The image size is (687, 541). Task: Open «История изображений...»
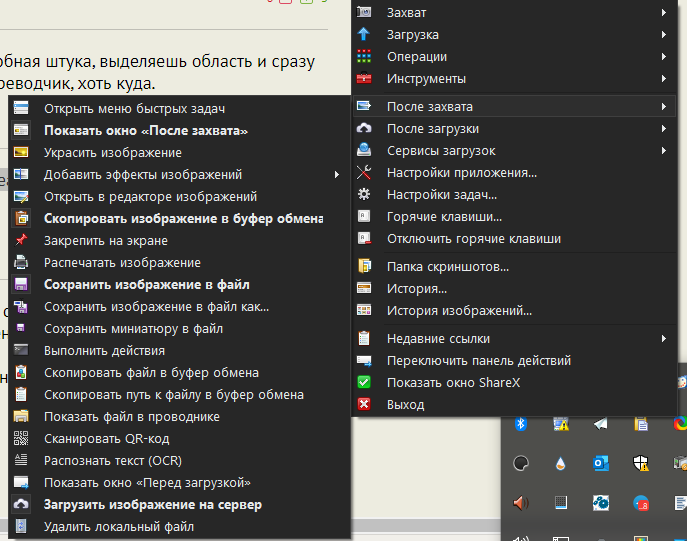pos(459,311)
